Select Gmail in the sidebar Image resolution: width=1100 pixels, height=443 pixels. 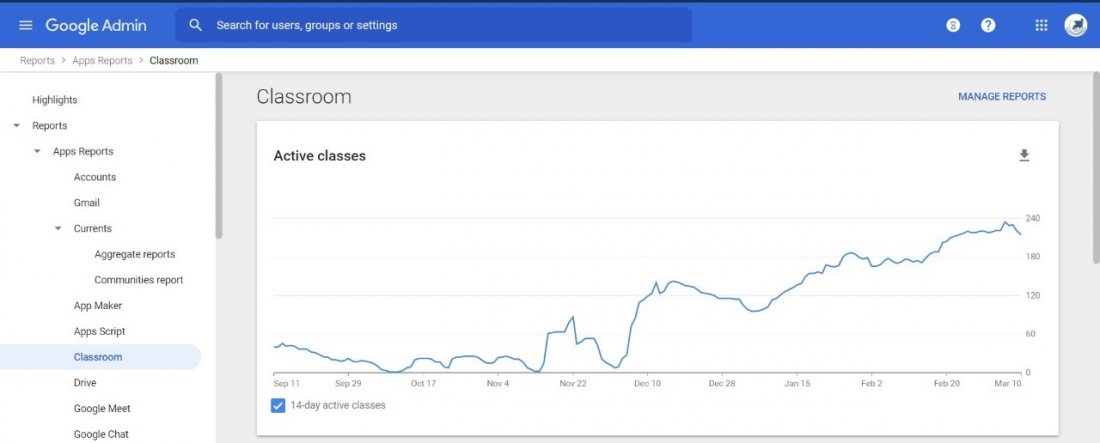87,203
